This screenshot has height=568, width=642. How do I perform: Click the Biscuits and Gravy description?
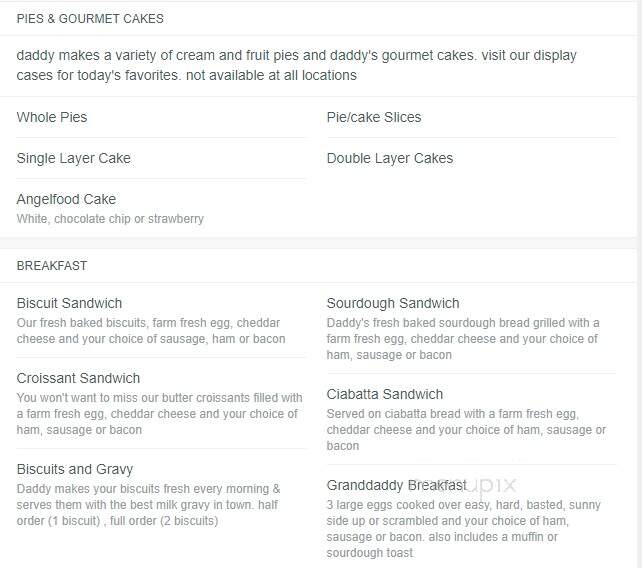148,505
